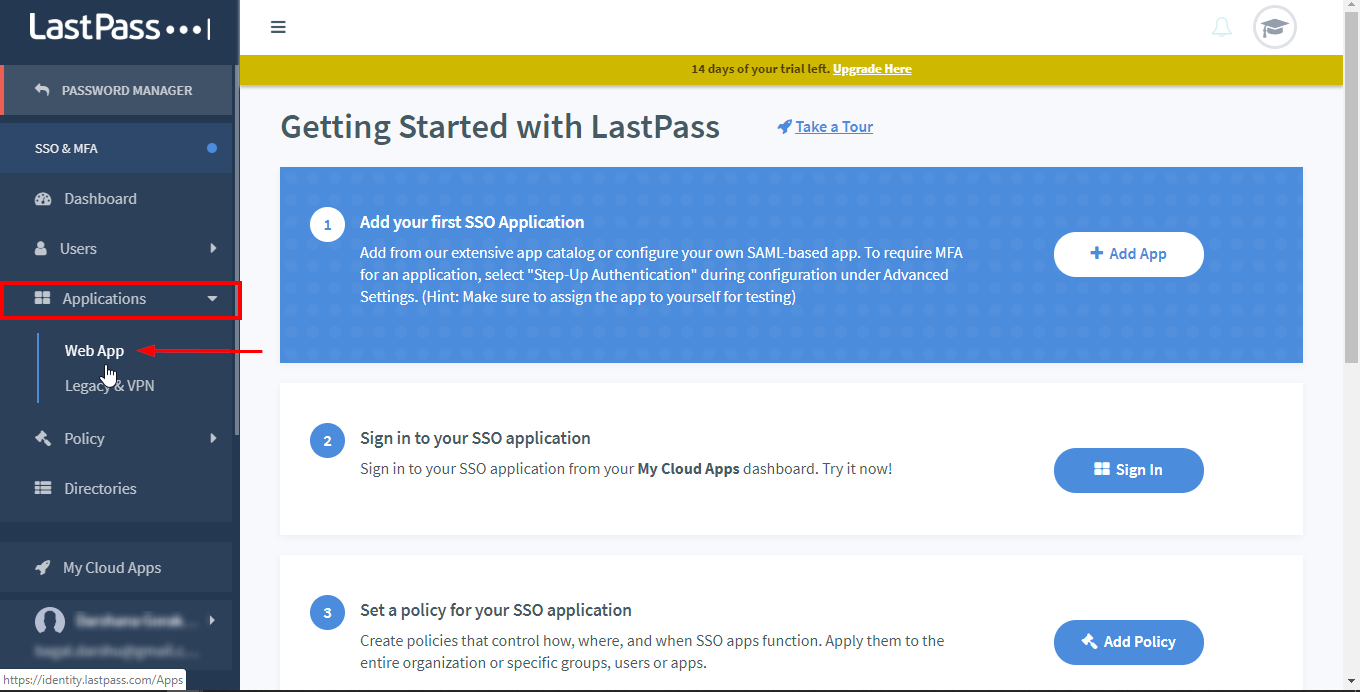Image resolution: width=1360 pixels, height=692 pixels.
Task: Click the hamburger menu icon
Action: 278,27
